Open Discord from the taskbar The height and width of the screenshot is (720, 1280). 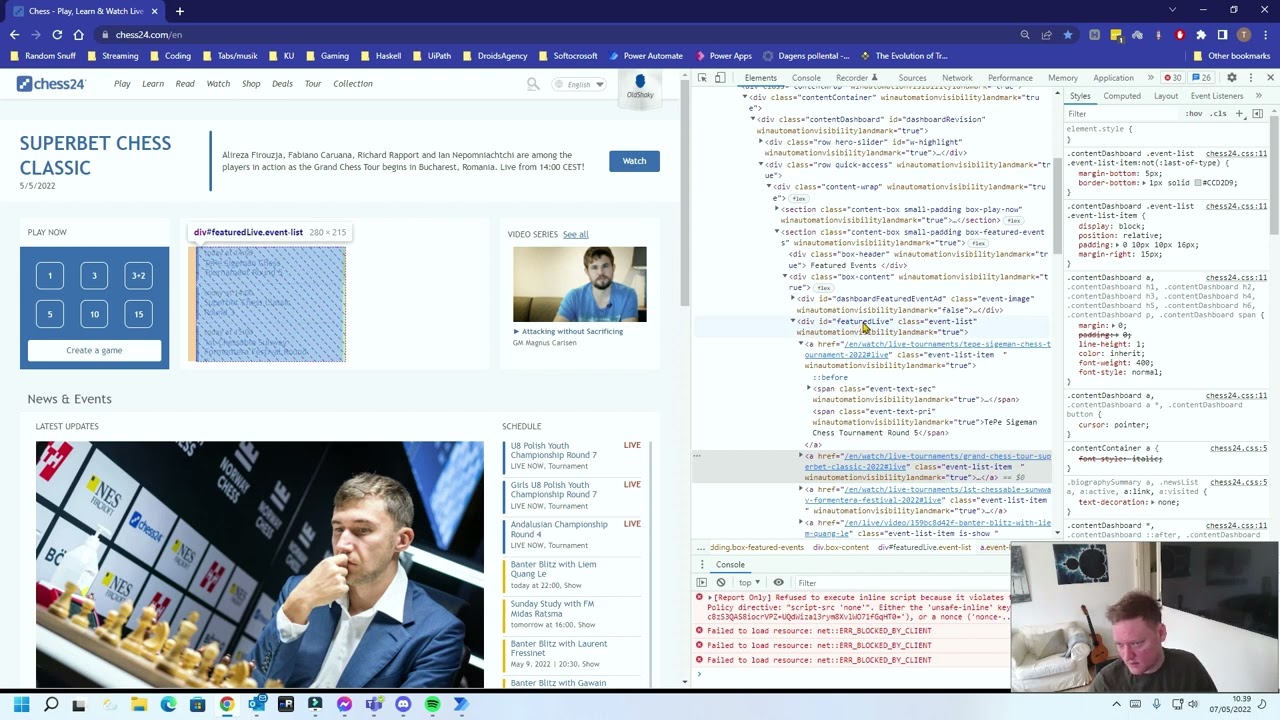403,704
